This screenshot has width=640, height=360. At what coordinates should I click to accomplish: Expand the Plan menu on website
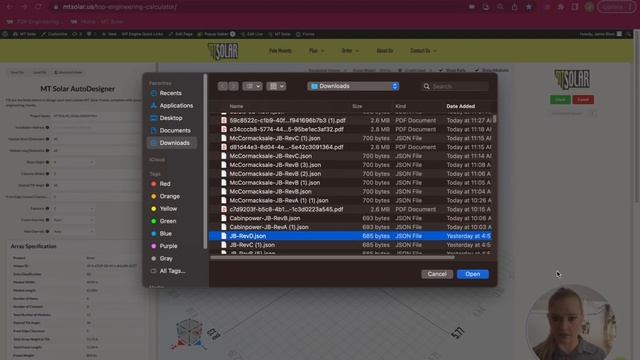pos(316,51)
